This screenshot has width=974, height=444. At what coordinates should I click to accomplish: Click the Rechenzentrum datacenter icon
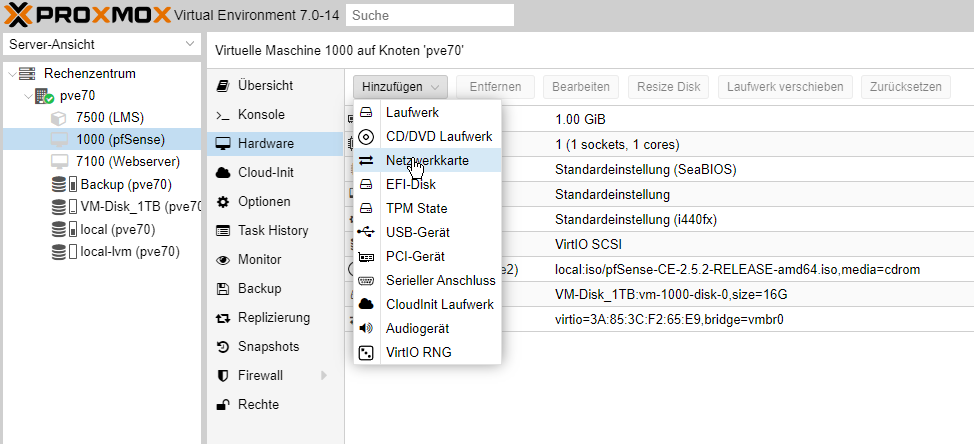tap(27, 73)
